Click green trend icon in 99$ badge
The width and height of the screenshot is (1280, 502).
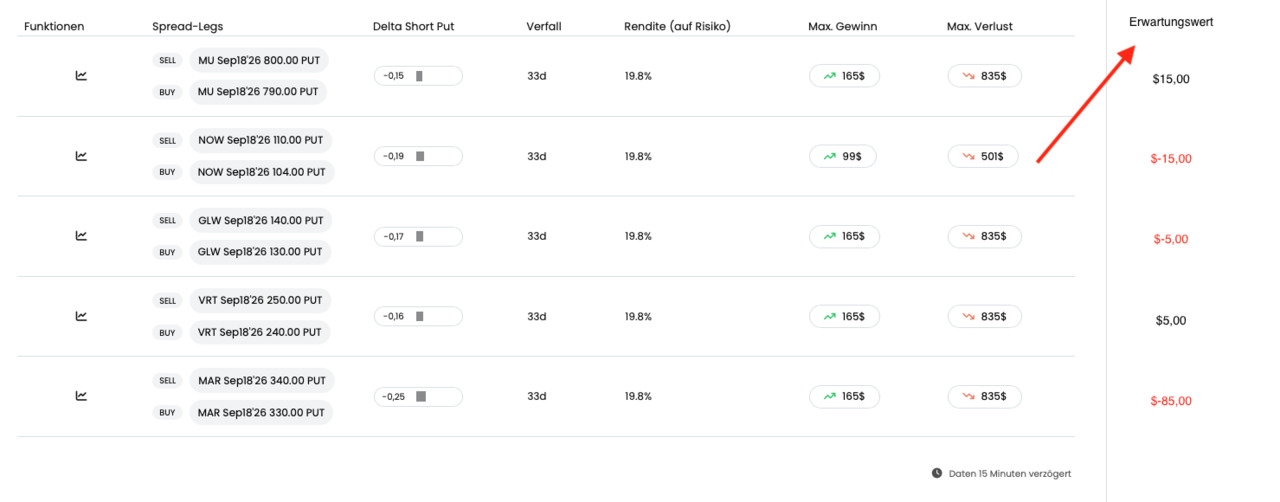pyautogui.click(x=829, y=156)
